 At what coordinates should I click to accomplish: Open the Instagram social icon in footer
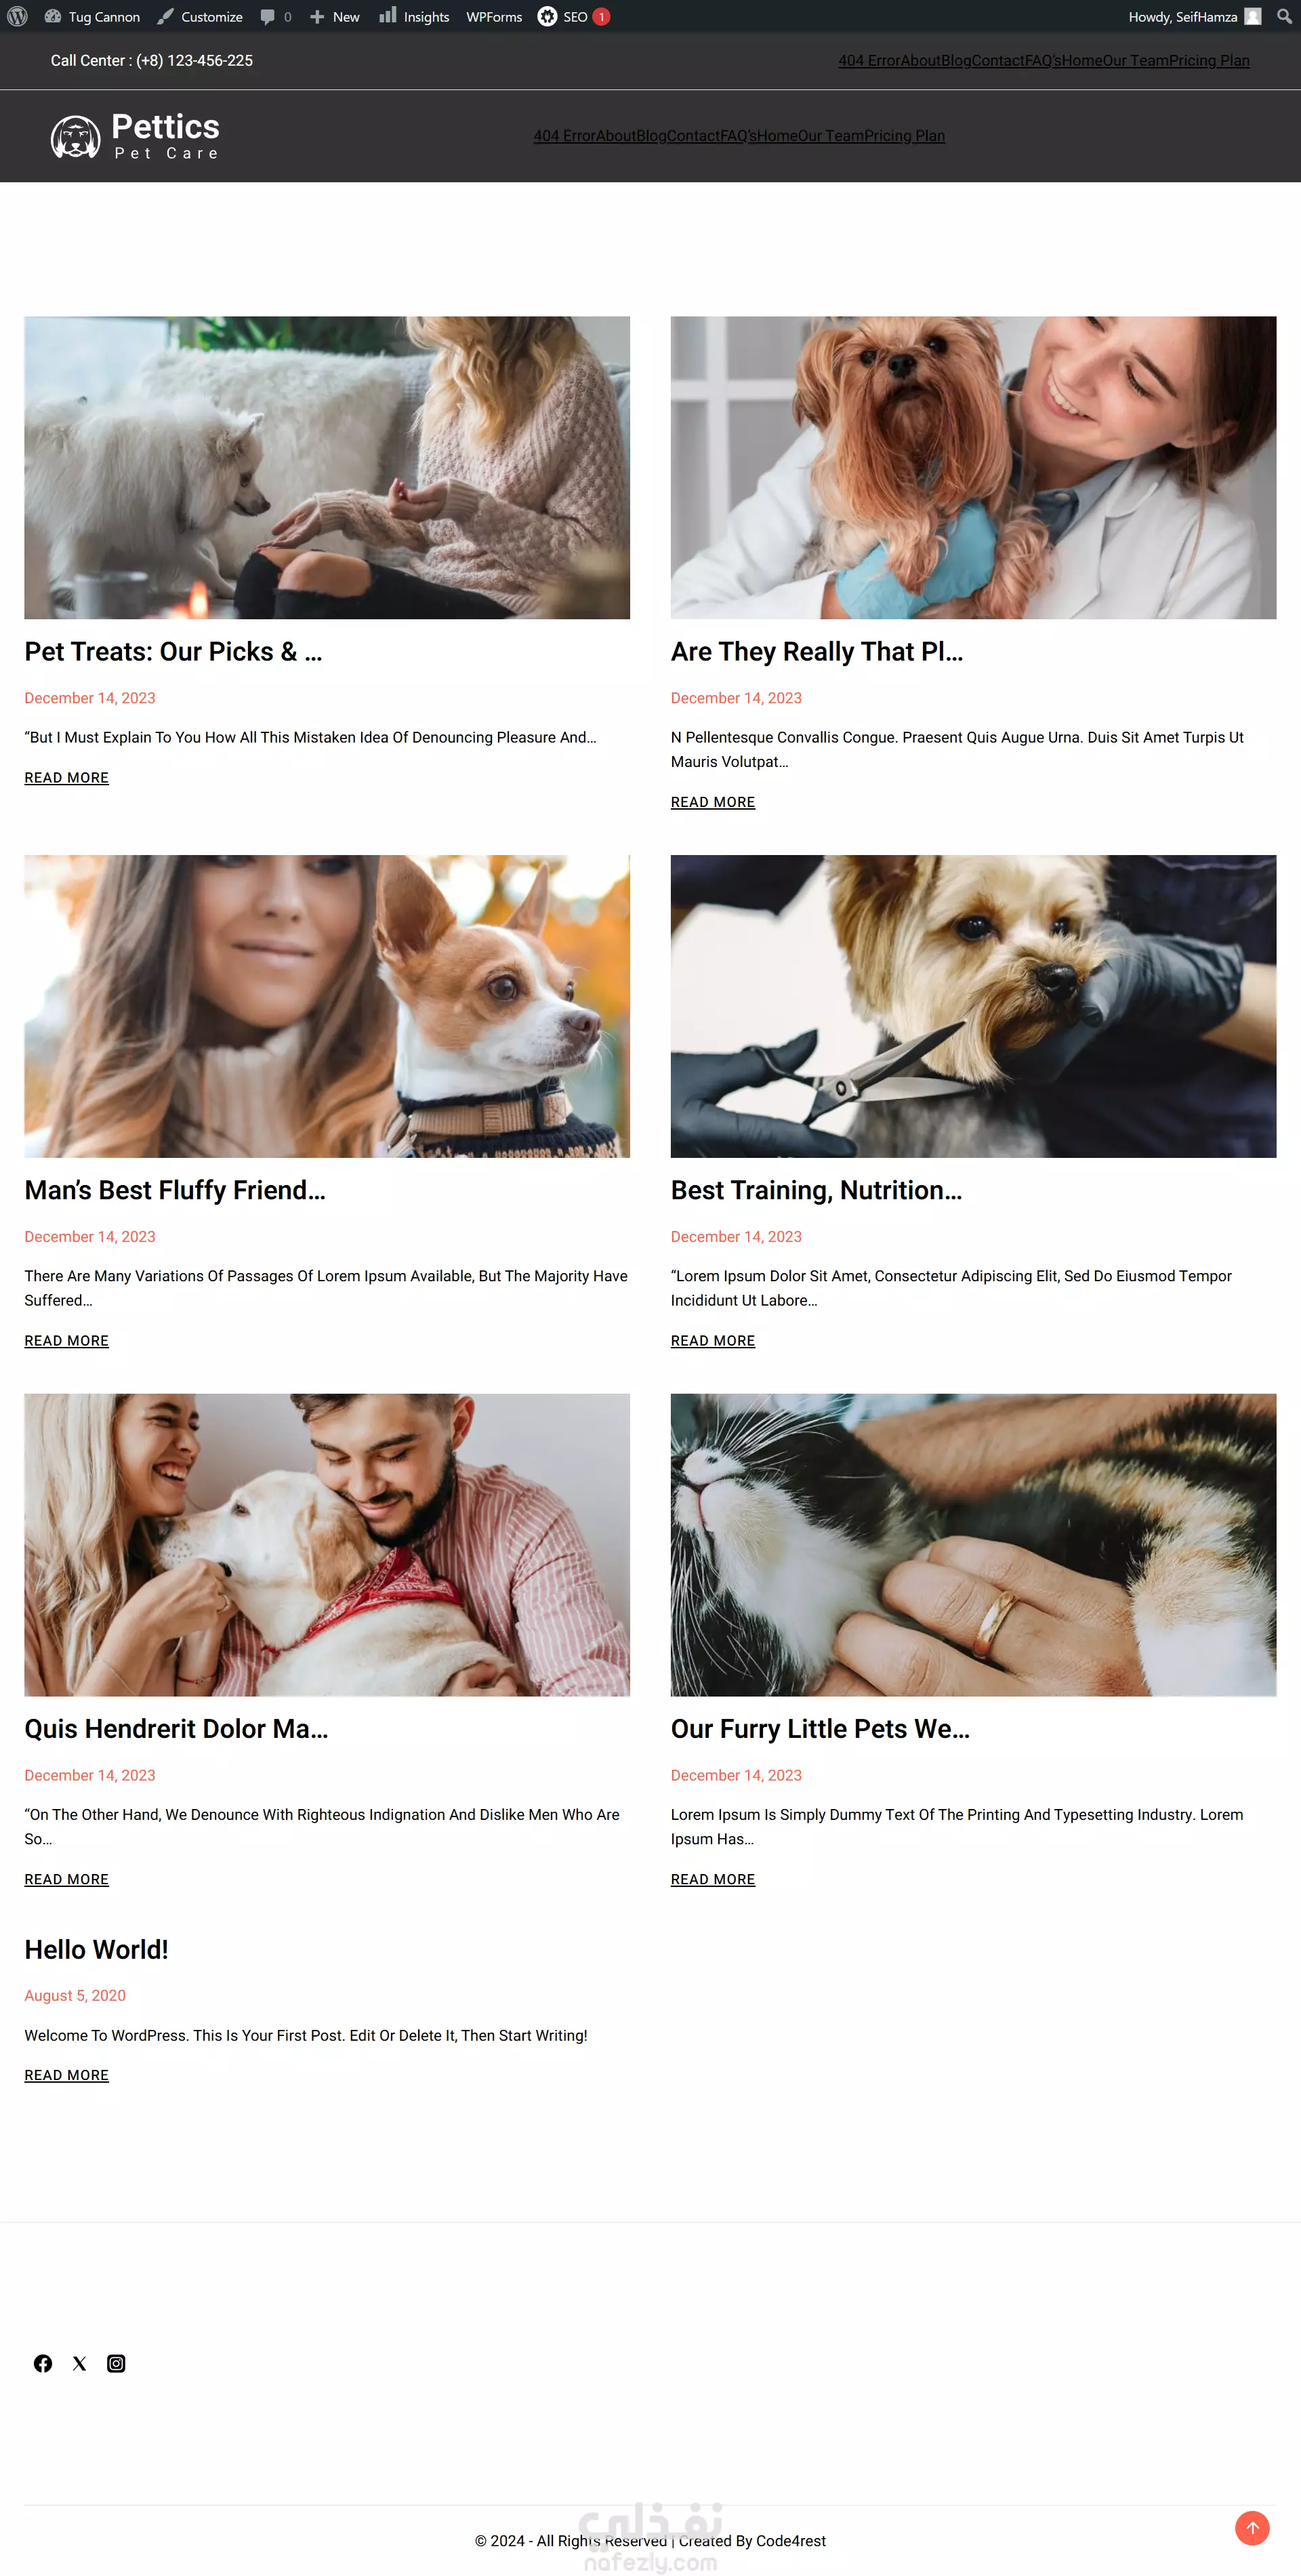116,2363
